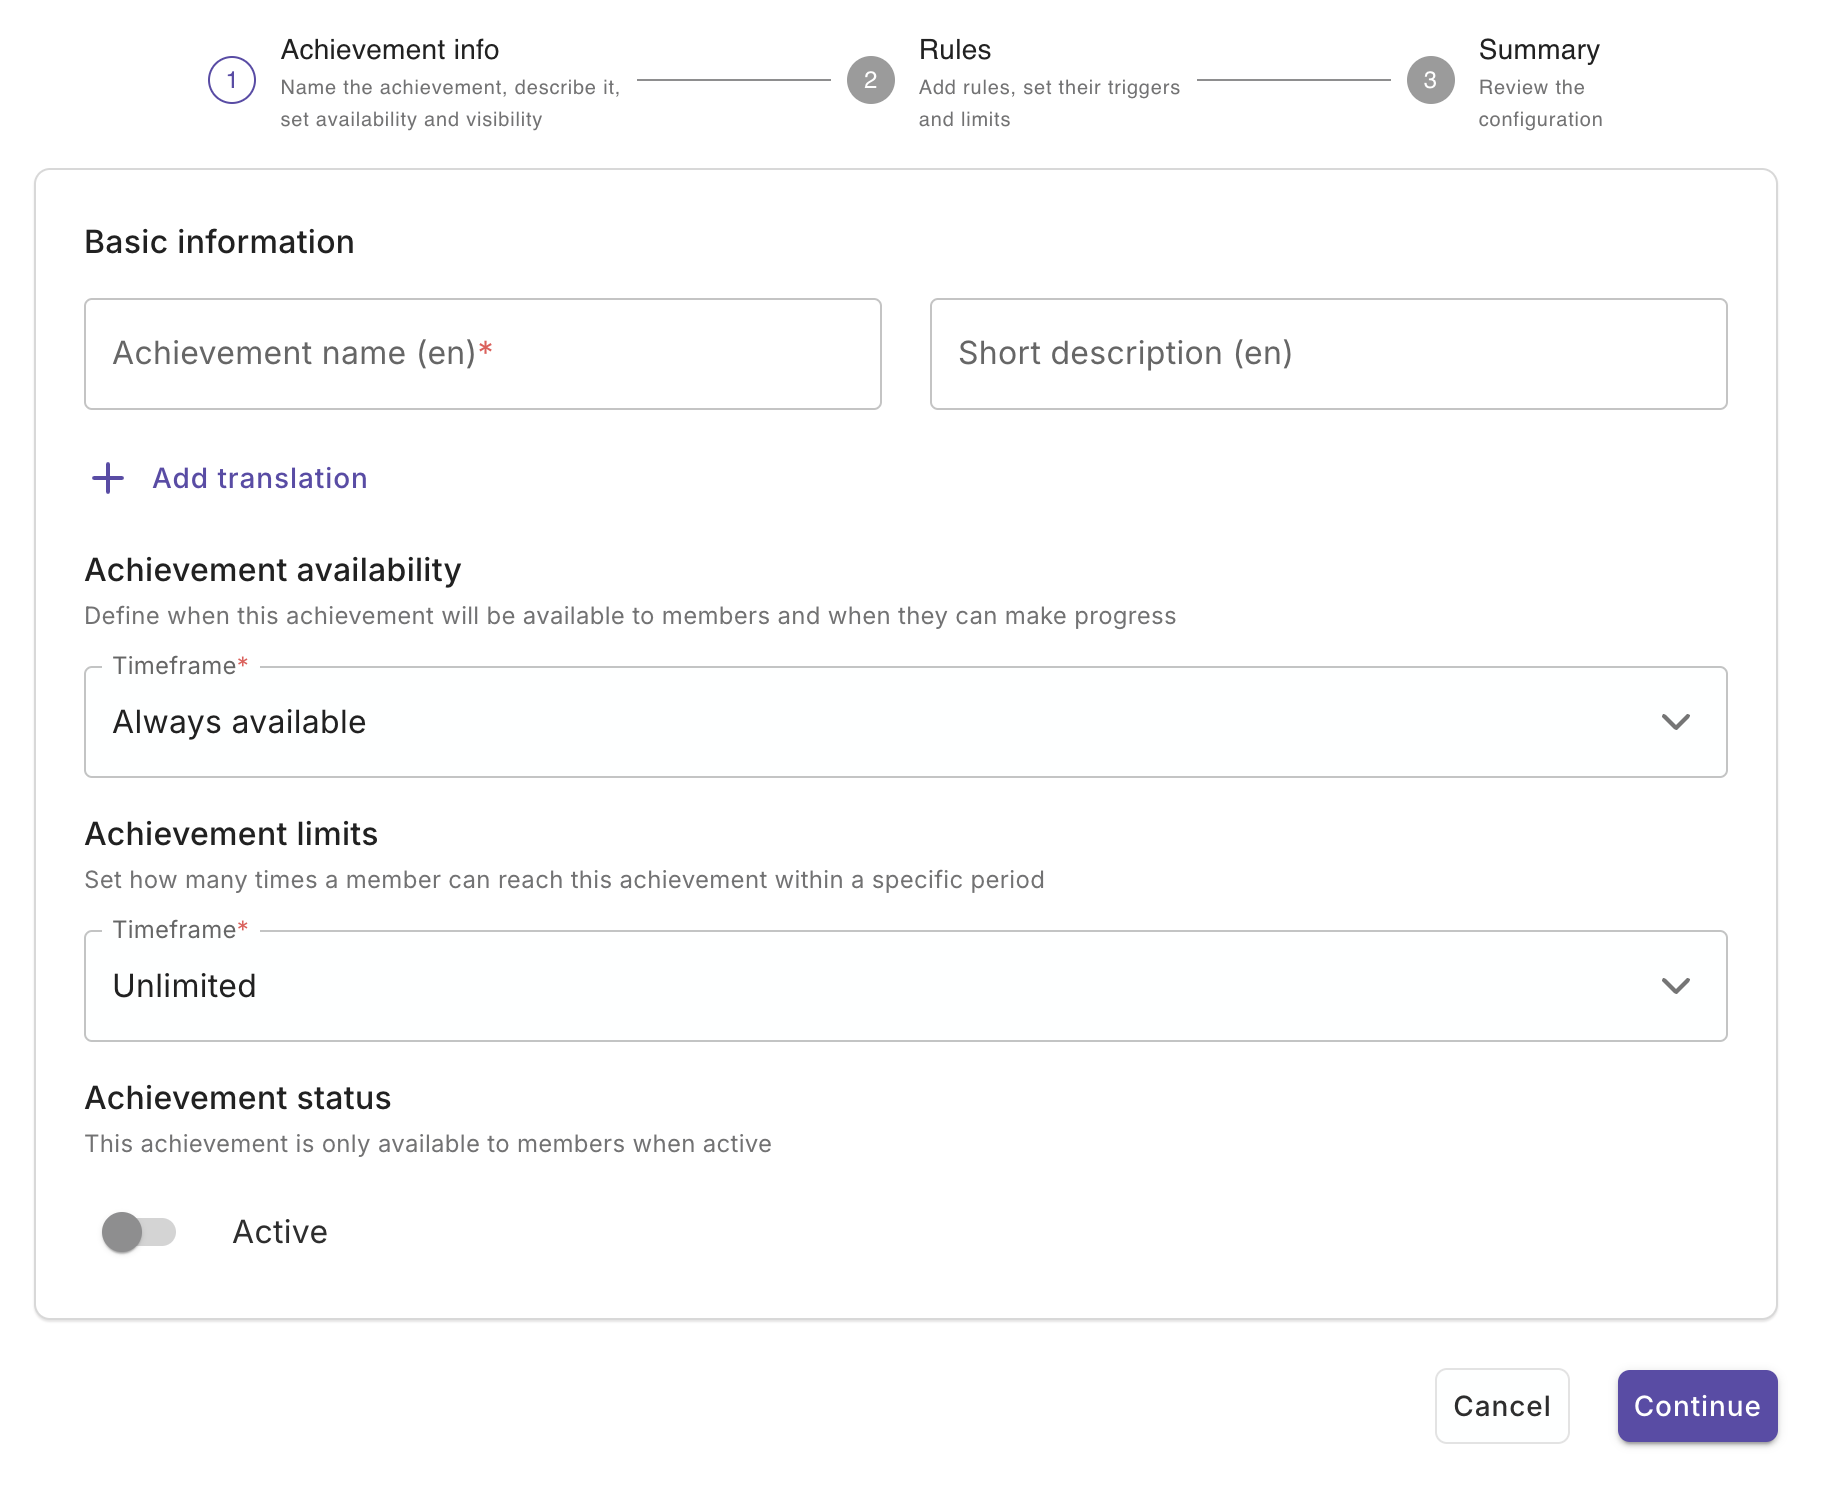Go to the Achievement info step title

[x=389, y=50]
